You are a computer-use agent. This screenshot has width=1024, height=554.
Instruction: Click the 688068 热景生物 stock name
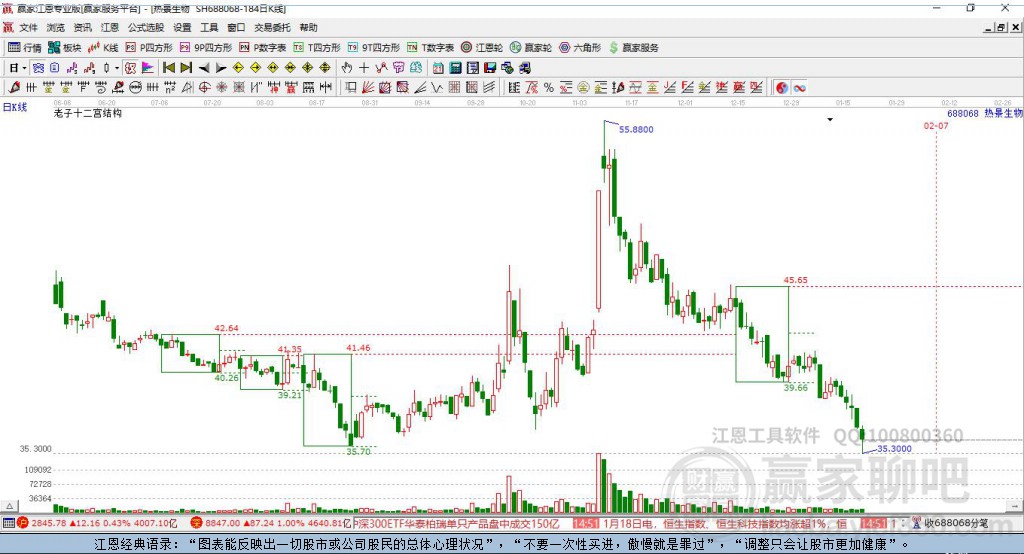985,113
